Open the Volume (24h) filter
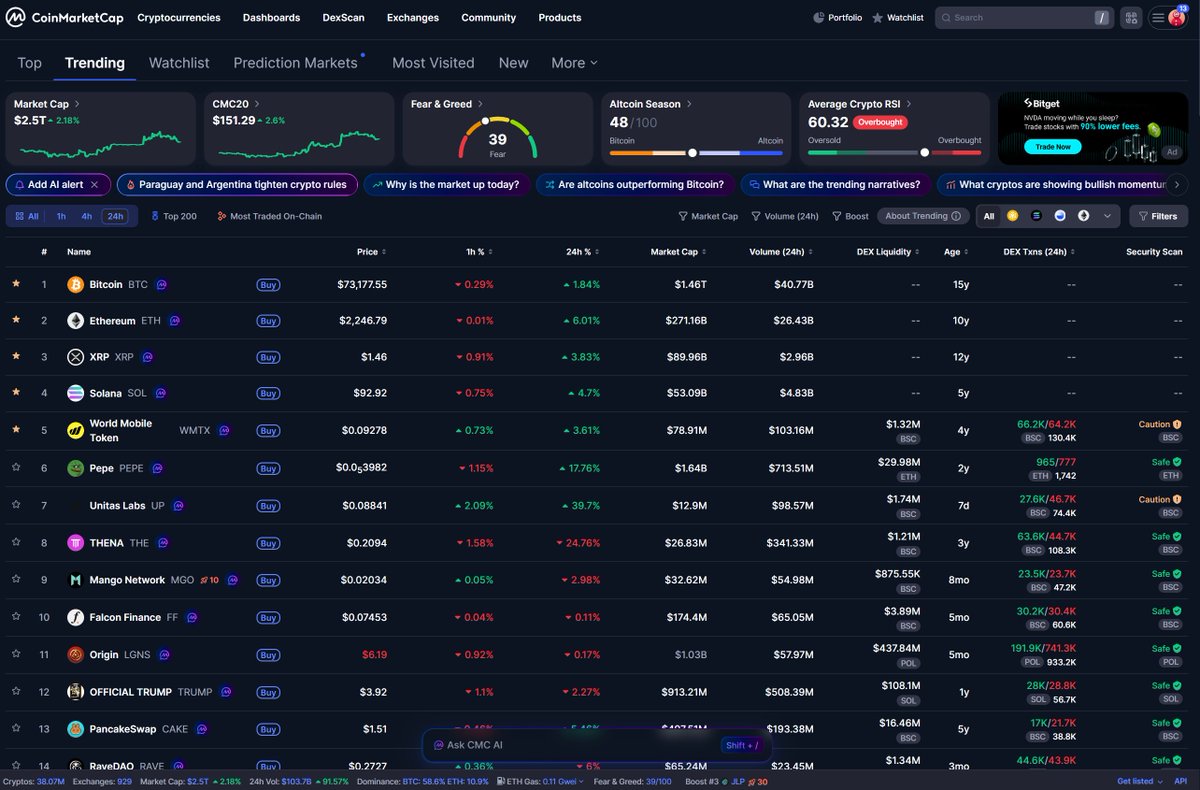The width and height of the screenshot is (1200, 790). [785, 216]
